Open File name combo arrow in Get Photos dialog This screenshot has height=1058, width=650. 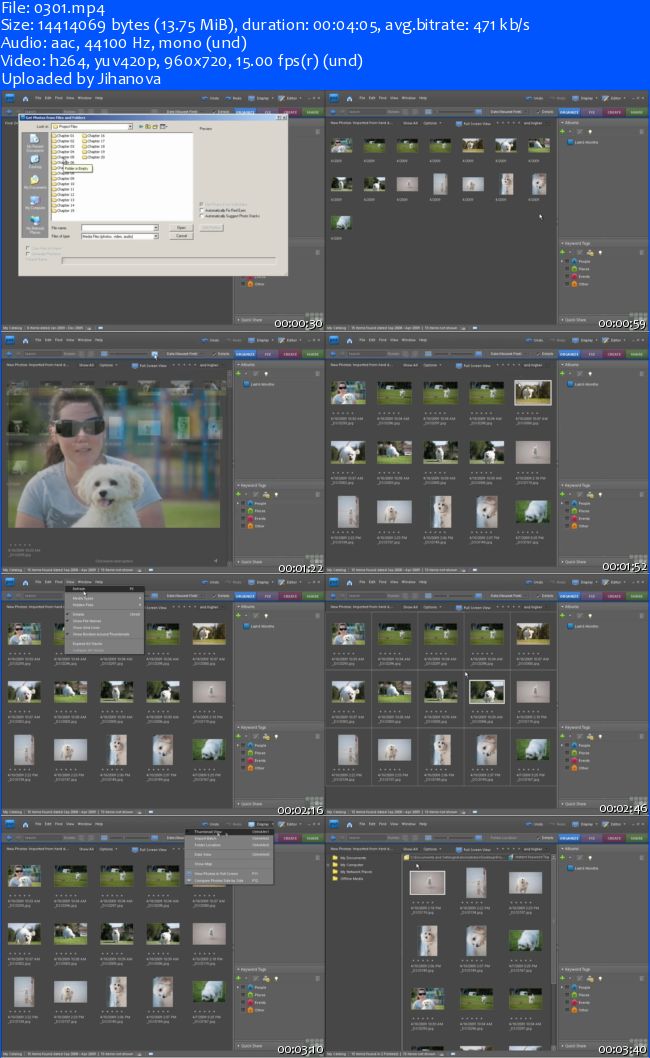pyautogui.click(x=156, y=227)
